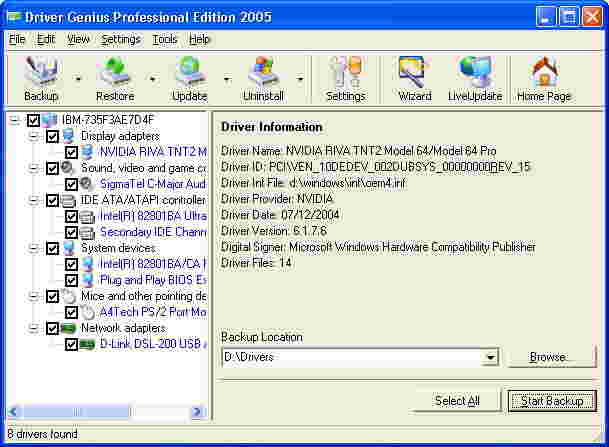Uncheck the Secondary IDE Channel checkbox
Image resolution: width=609 pixels, height=447 pixels.
[71, 232]
